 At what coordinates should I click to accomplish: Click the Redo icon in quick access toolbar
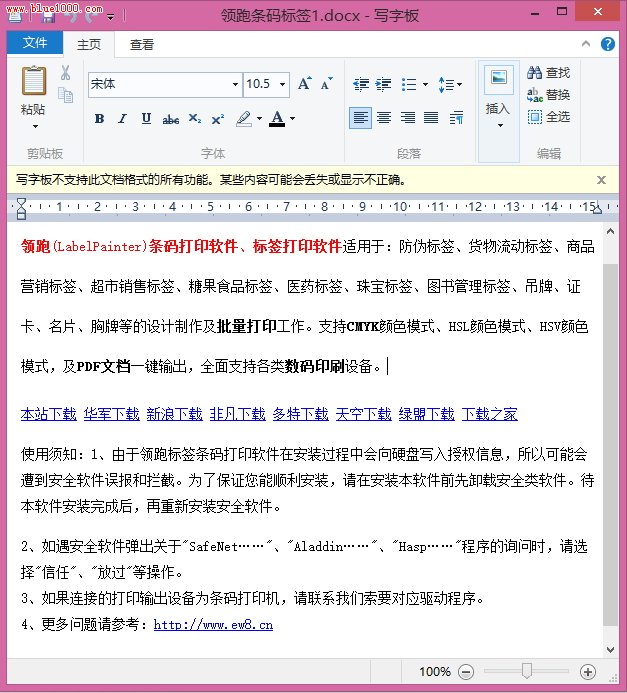92,16
